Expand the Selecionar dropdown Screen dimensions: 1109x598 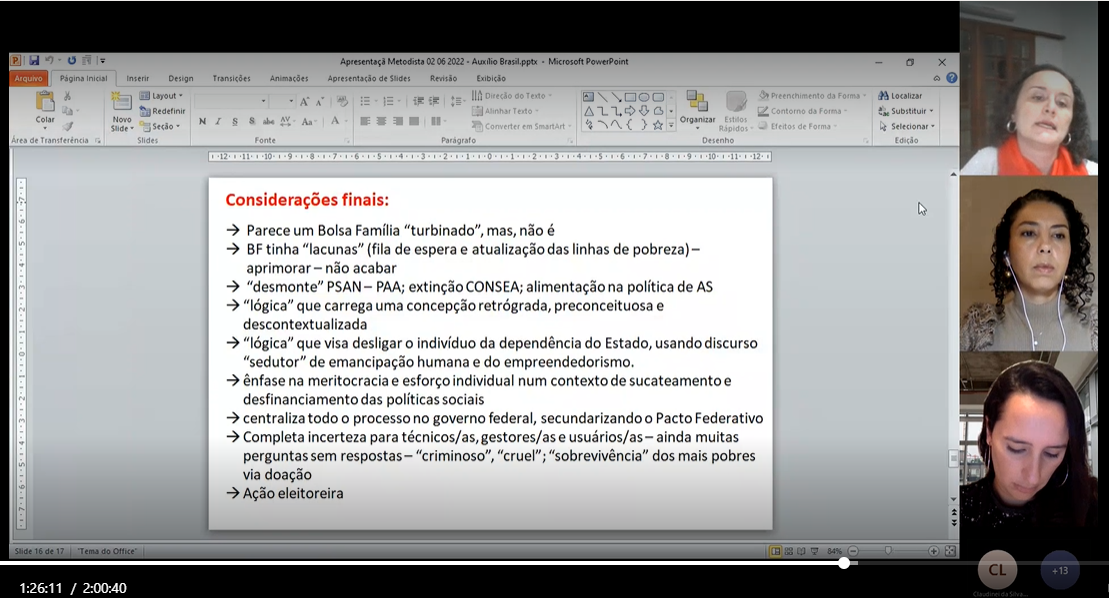(906, 126)
